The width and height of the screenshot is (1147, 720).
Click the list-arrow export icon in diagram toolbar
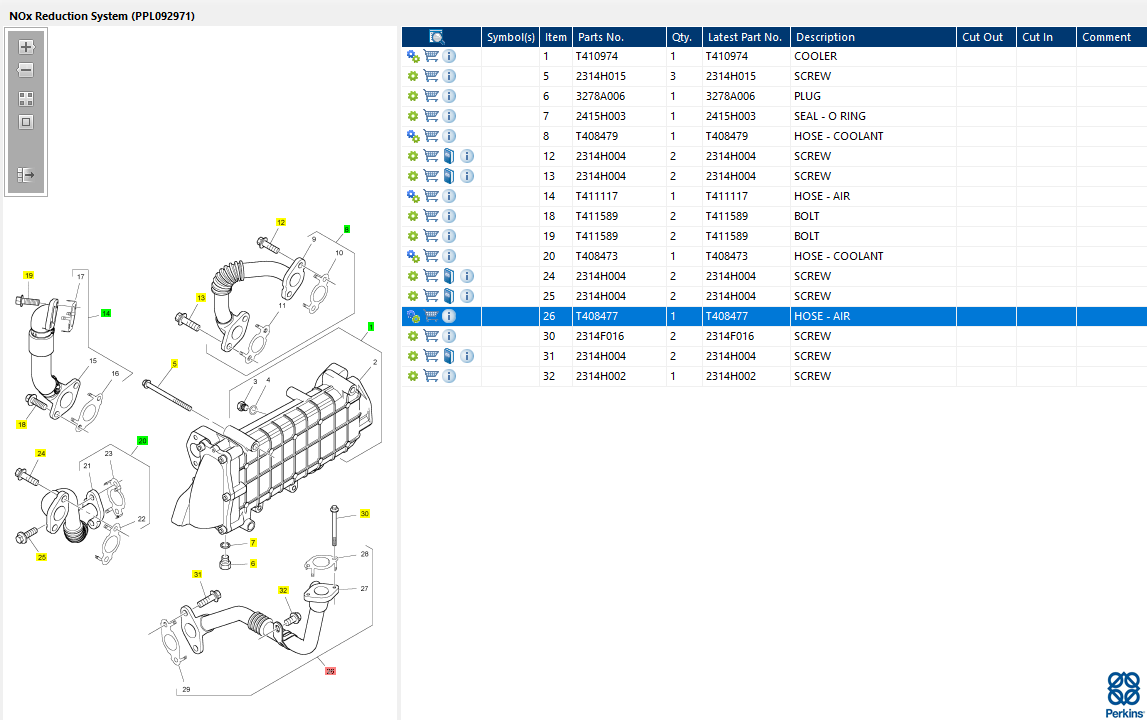26,175
